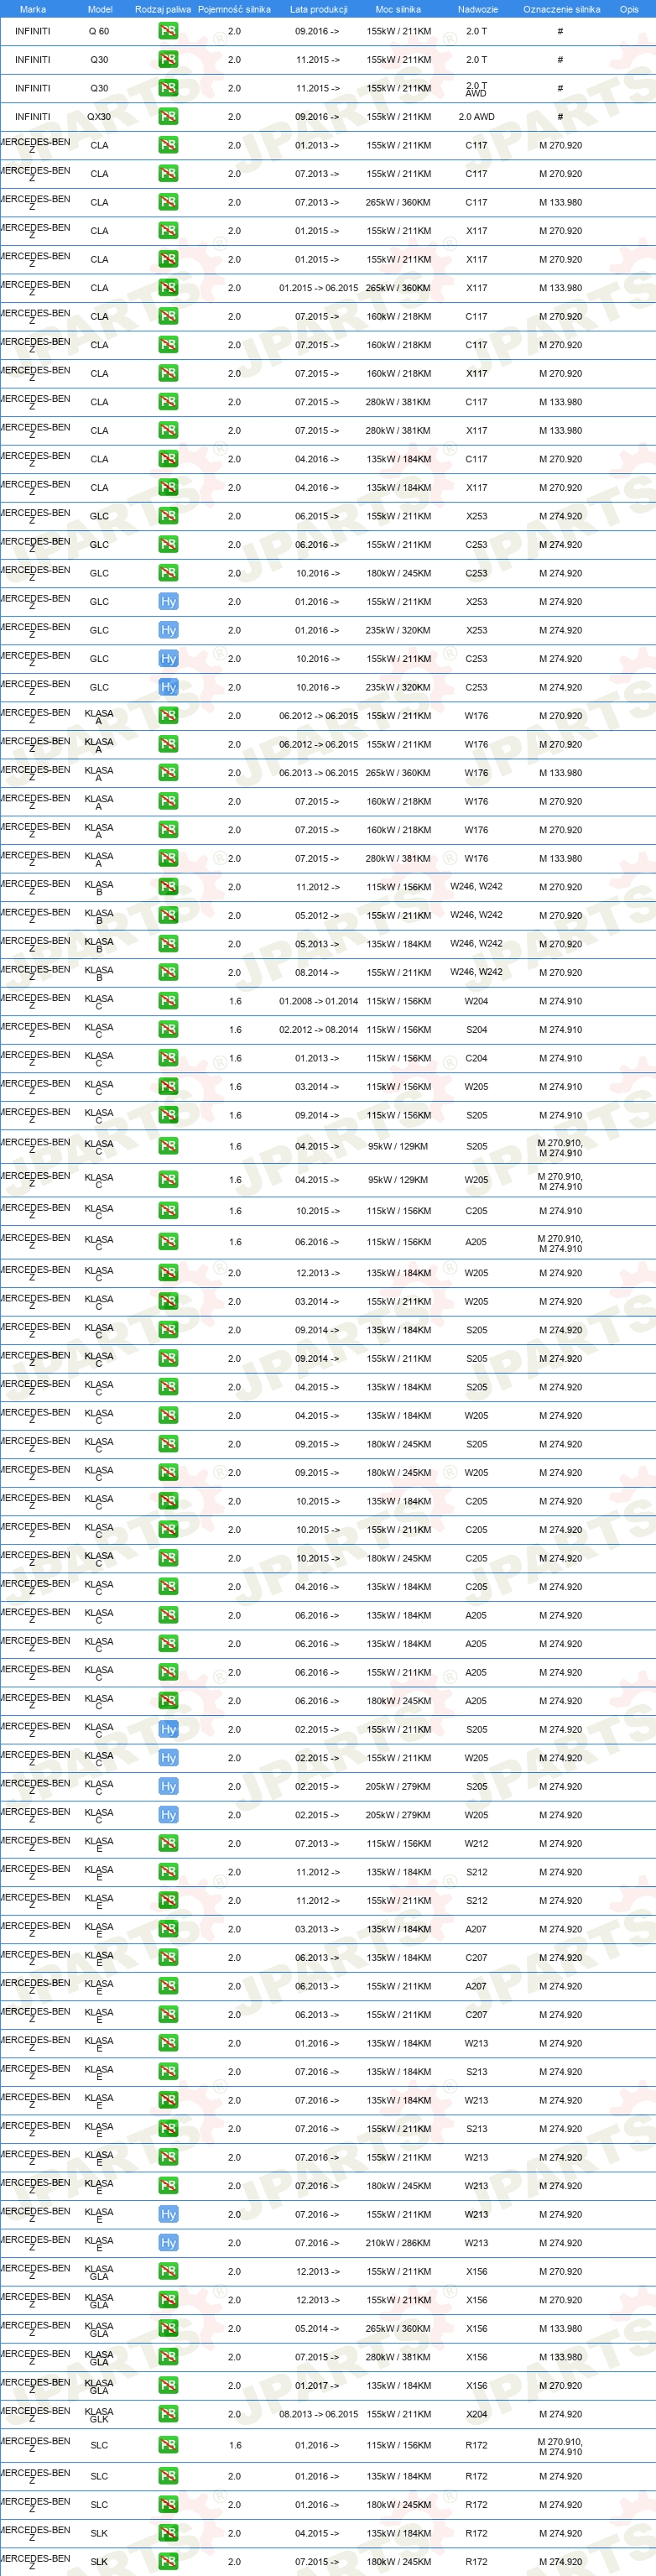The width and height of the screenshot is (656, 2576).
Task: Click Hy icon in Klasa E 155kW W213 hybrid row
Action: (168, 2214)
